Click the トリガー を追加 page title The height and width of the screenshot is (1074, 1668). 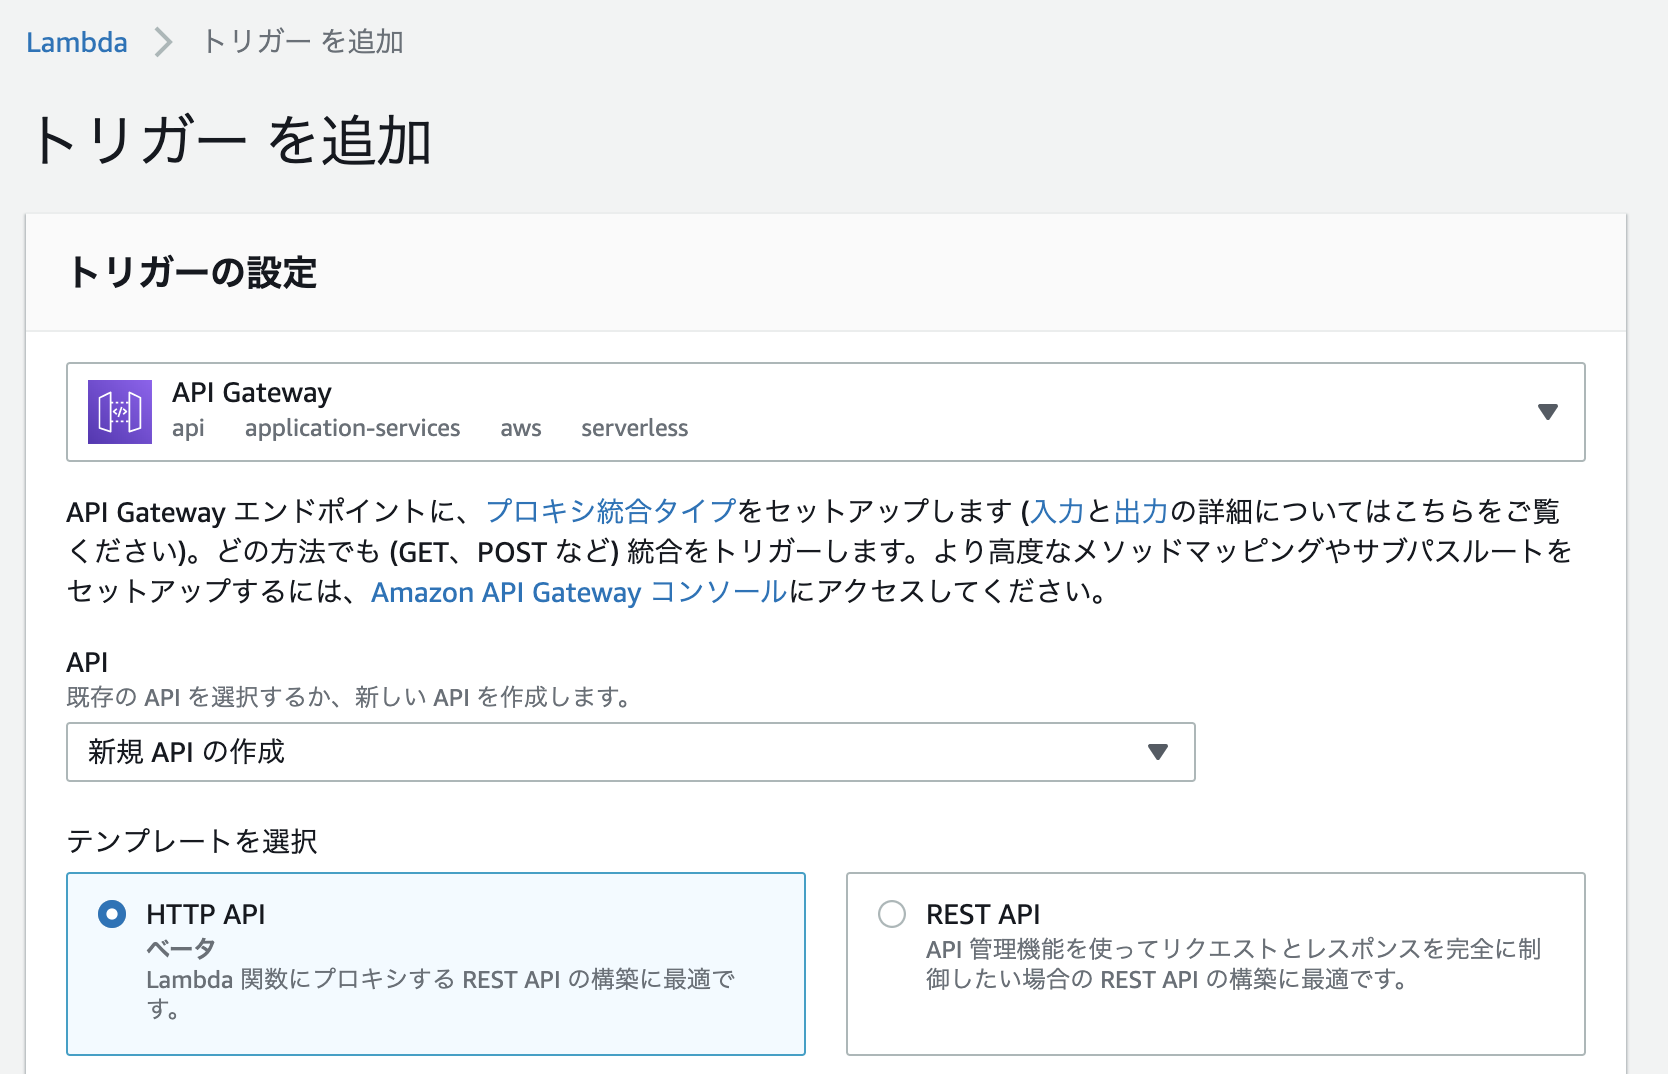tap(232, 140)
